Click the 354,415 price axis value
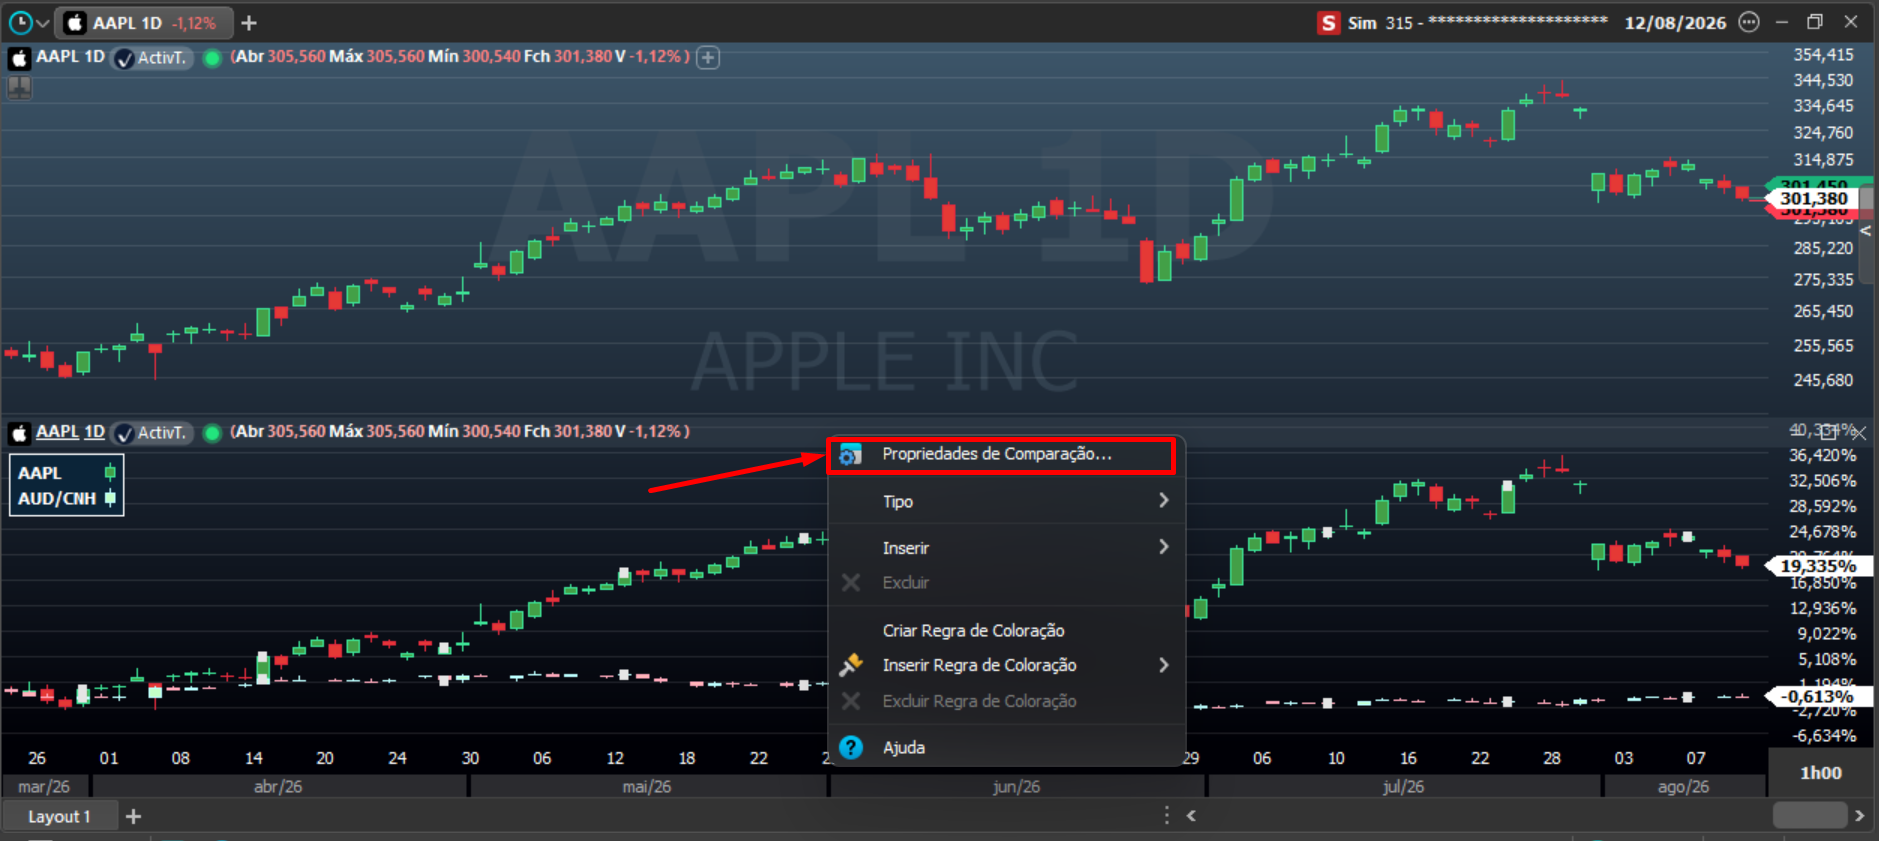This screenshot has width=1879, height=841. click(x=1823, y=55)
